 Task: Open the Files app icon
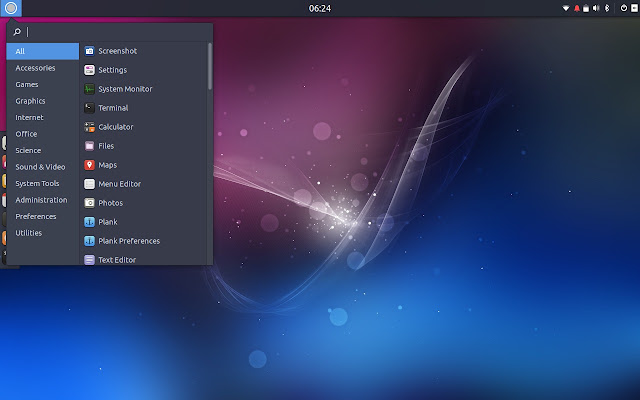pyautogui.click(x=89, y=146)
